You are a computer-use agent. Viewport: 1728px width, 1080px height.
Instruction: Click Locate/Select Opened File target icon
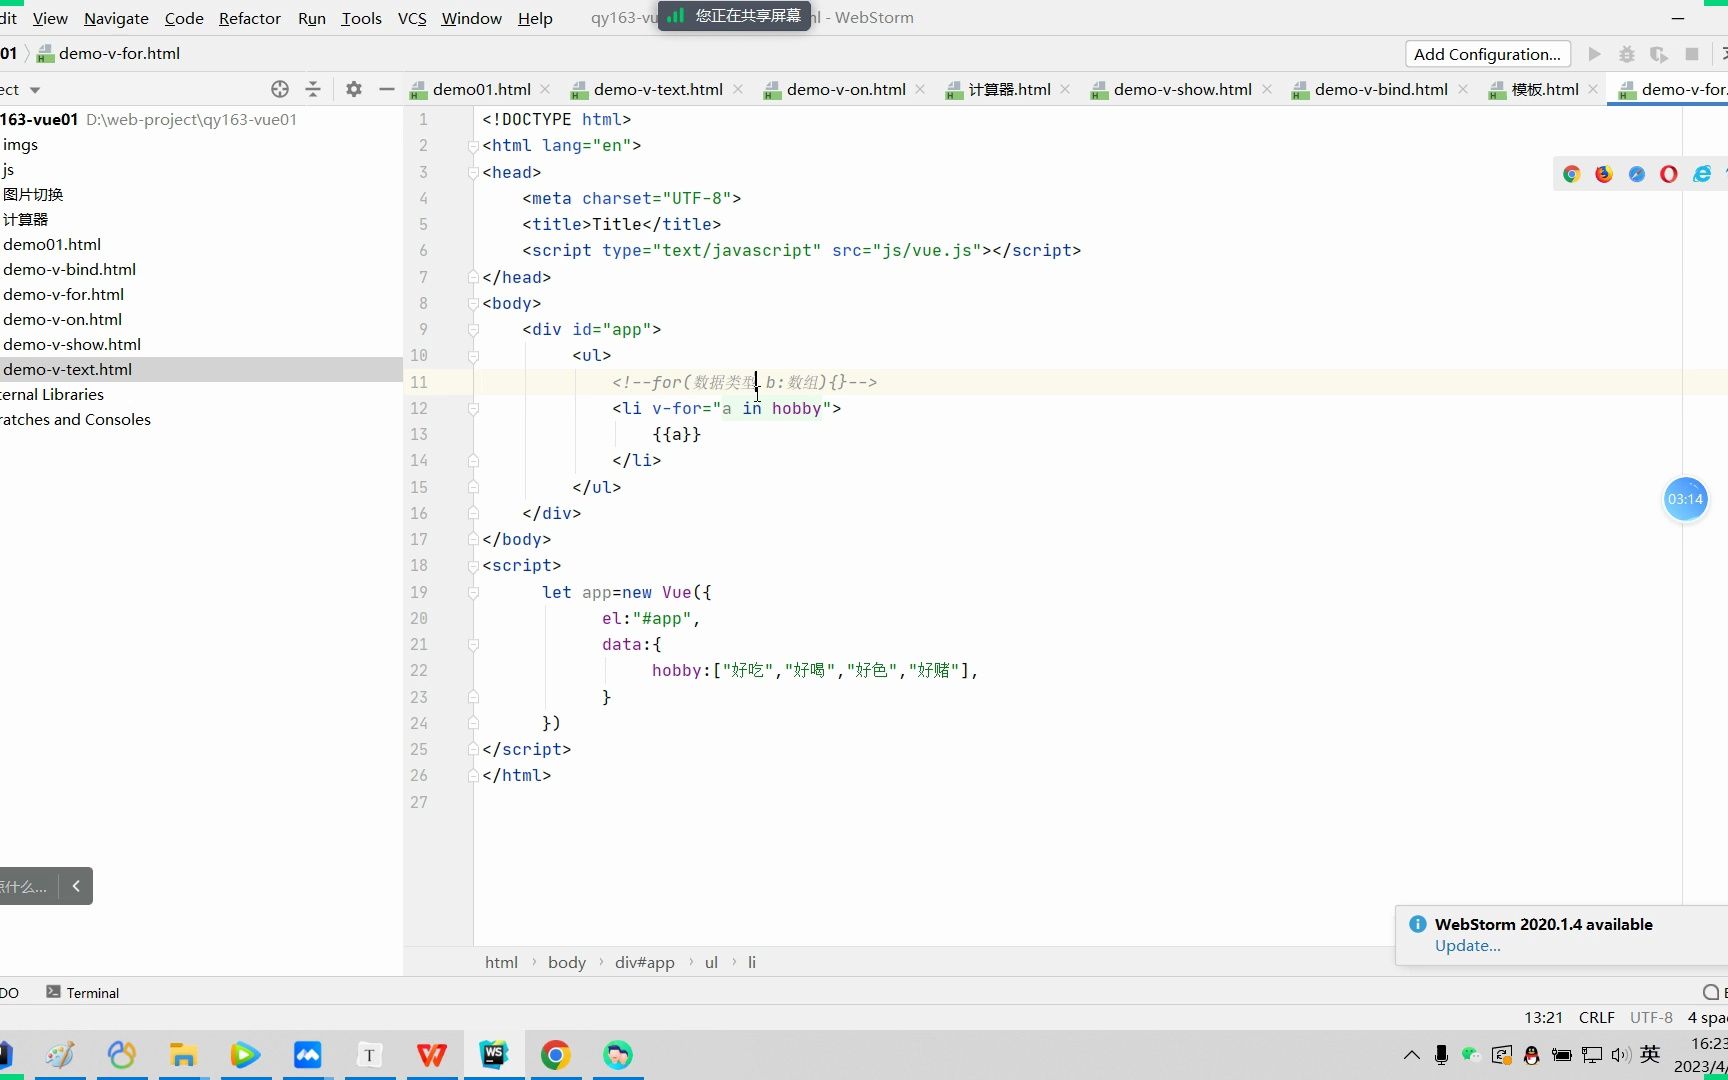point(280,89)
